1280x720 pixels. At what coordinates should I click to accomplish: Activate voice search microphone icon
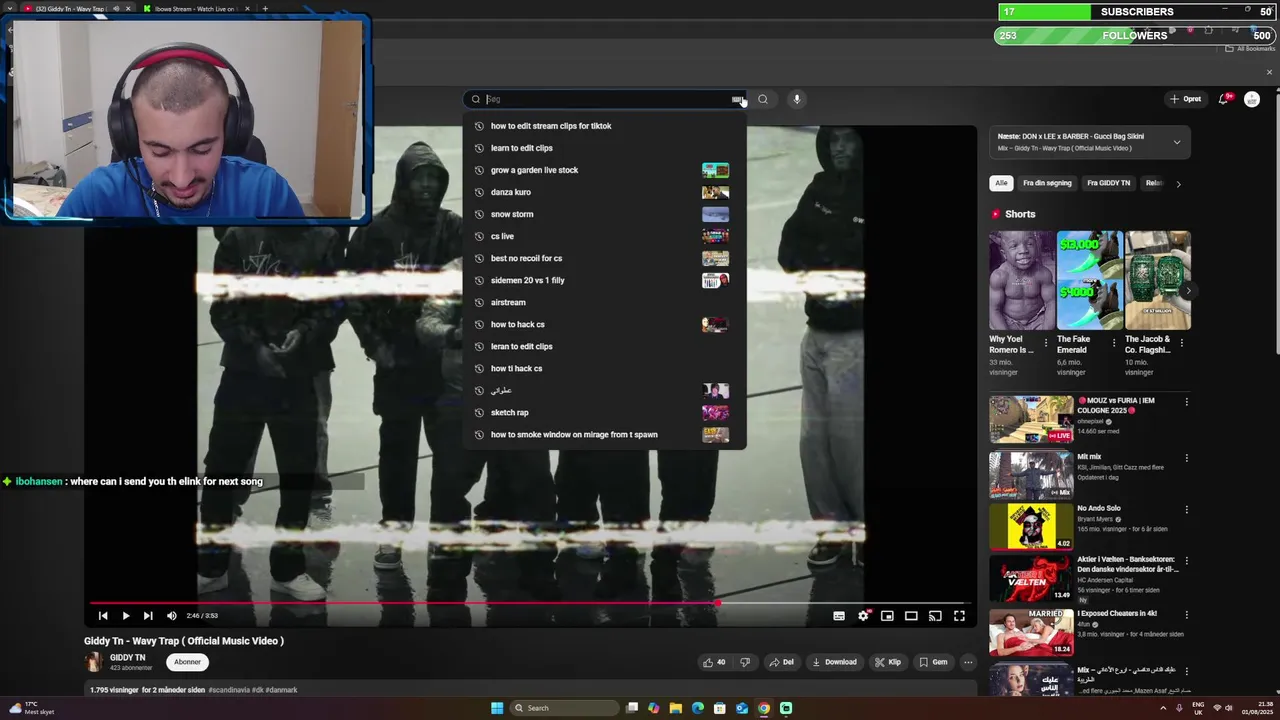point(797,99)
